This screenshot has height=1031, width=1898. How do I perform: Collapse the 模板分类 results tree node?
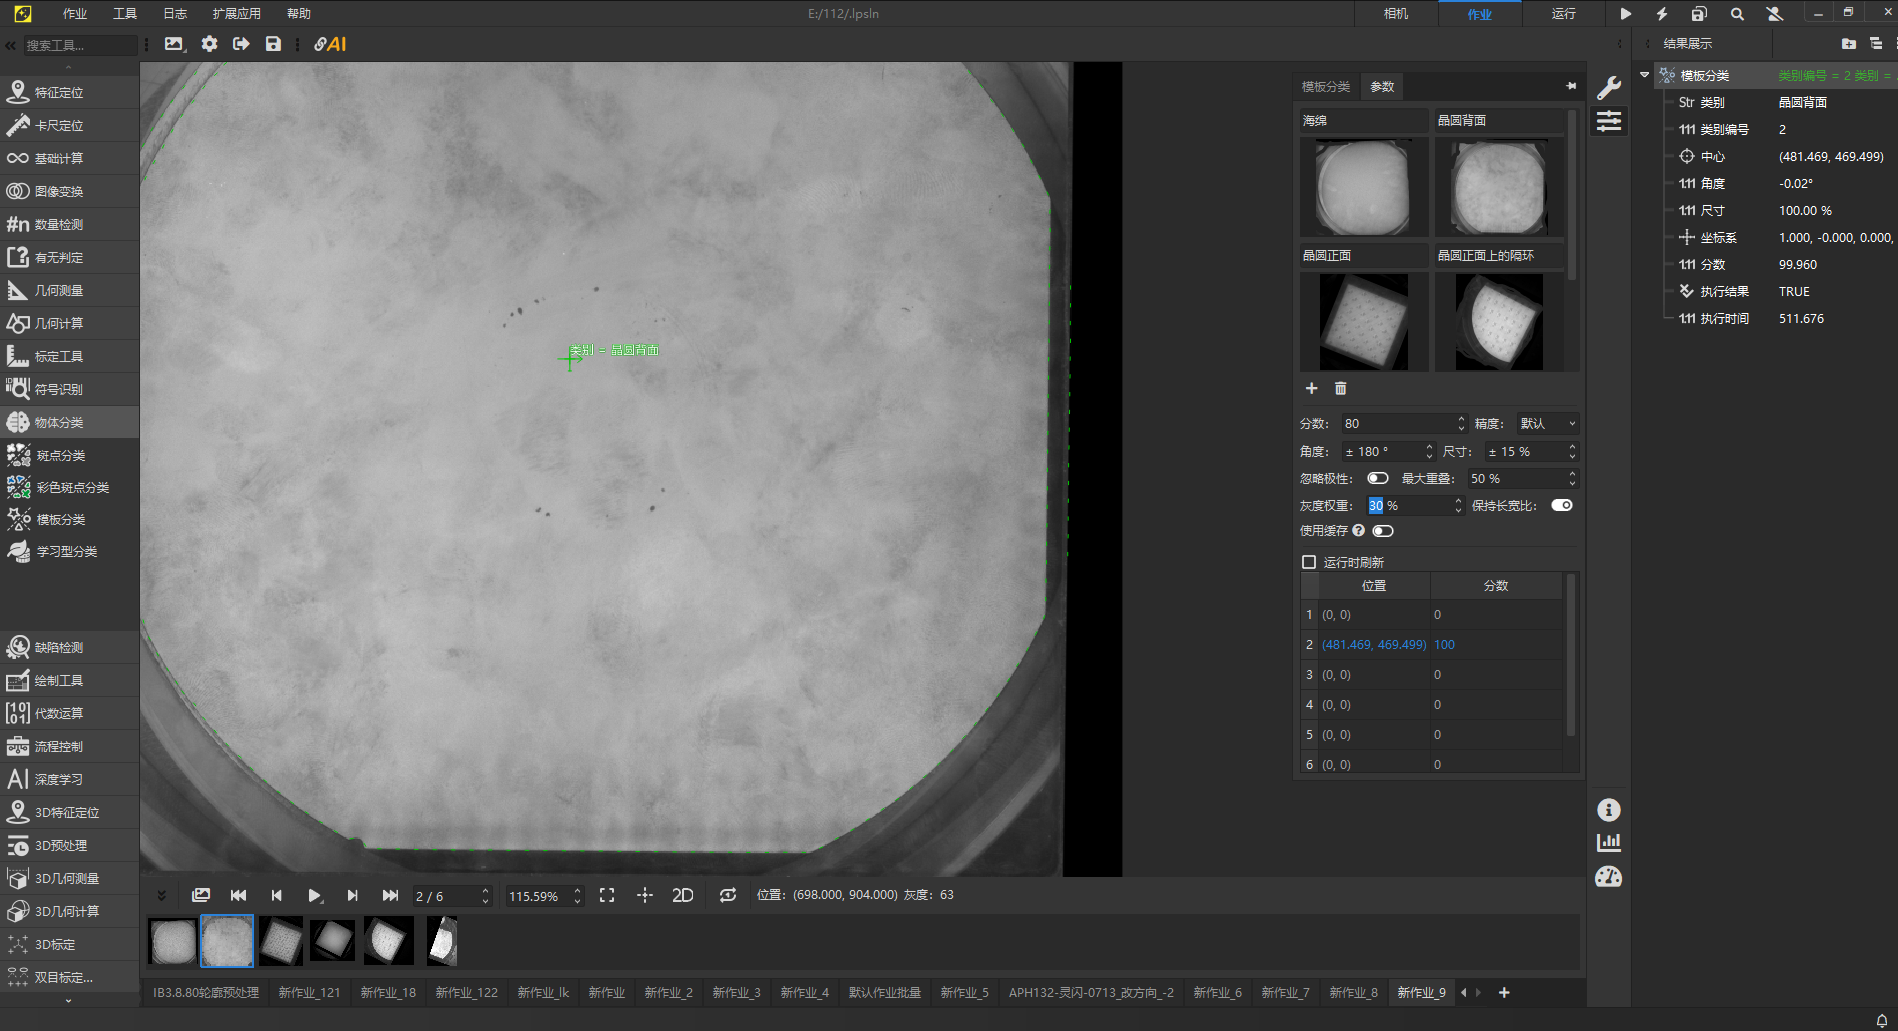pos(1644,75)
